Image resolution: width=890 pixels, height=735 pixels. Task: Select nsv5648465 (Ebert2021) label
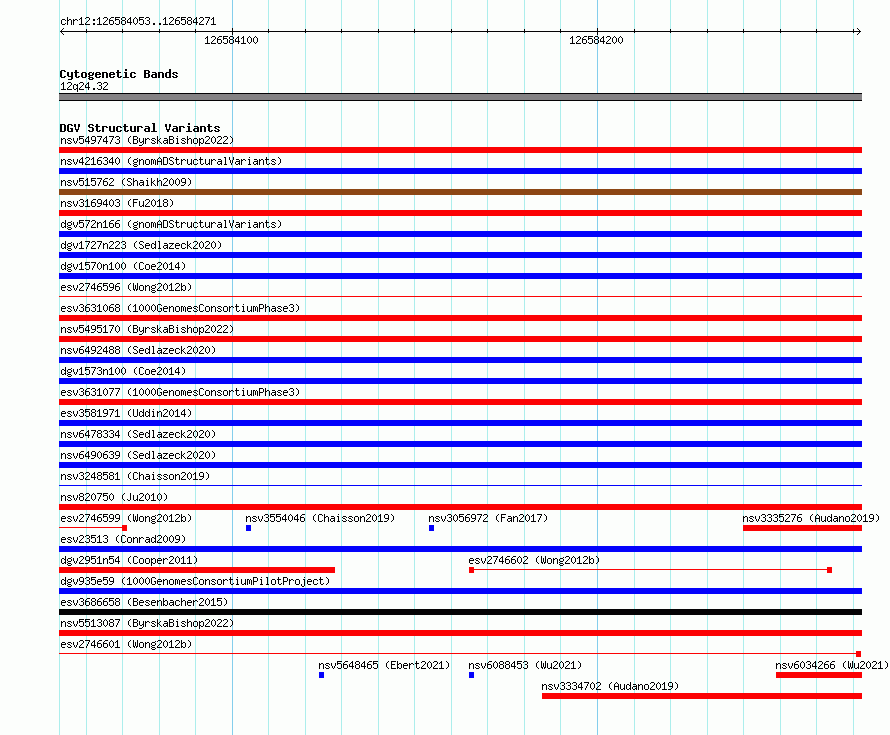coord(384,665)
